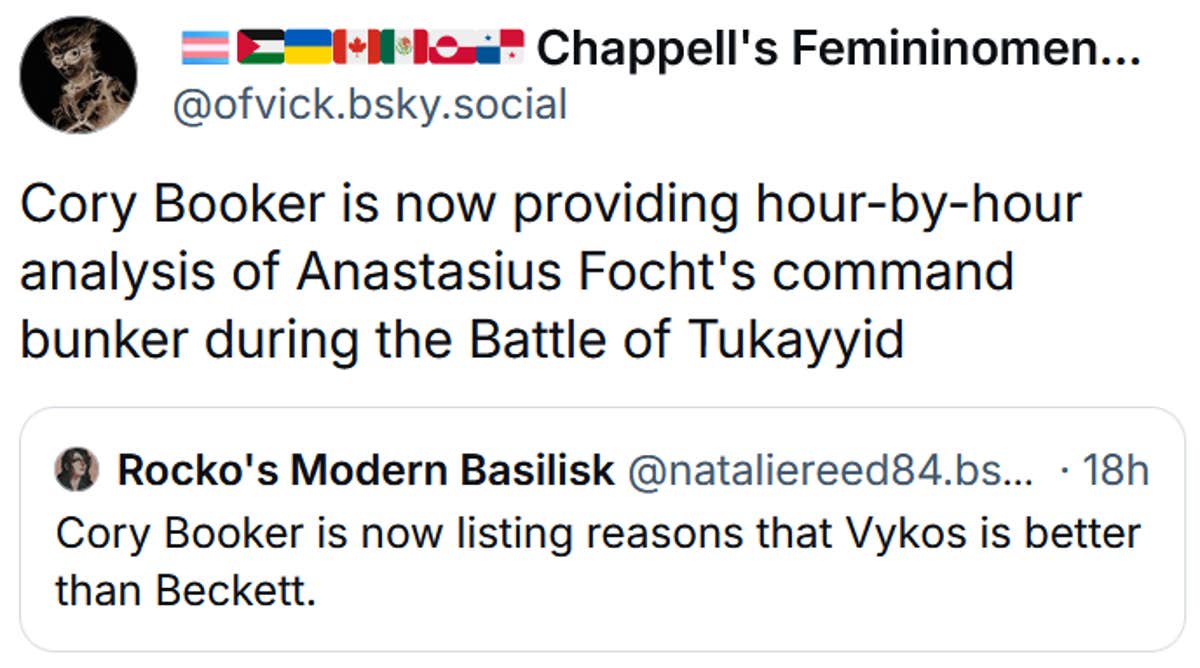Click the word "Vykos" in quoted post
The height and width of the screenshot is (668, 1200).
tap(900, 533)
